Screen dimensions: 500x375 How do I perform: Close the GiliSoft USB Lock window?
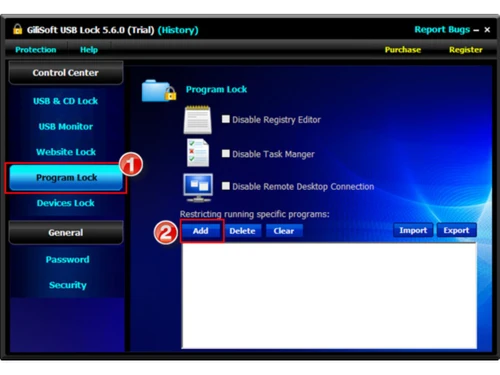click(487, 30)
